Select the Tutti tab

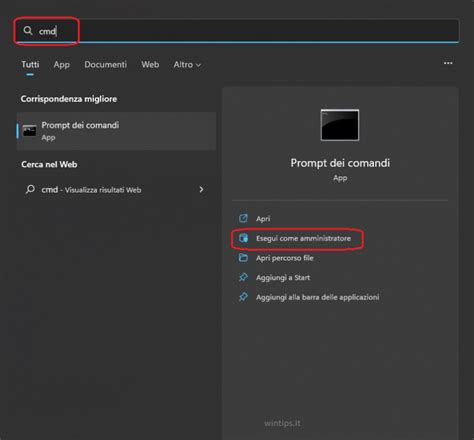pyautogui.click(x=30, y=64)
